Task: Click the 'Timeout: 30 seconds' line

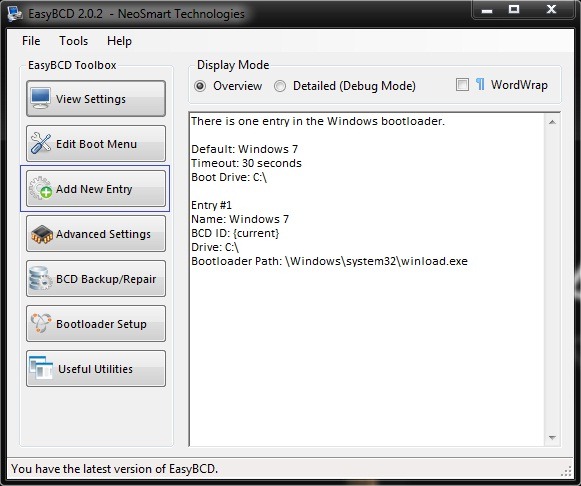Action: click(x=246, y=163)
